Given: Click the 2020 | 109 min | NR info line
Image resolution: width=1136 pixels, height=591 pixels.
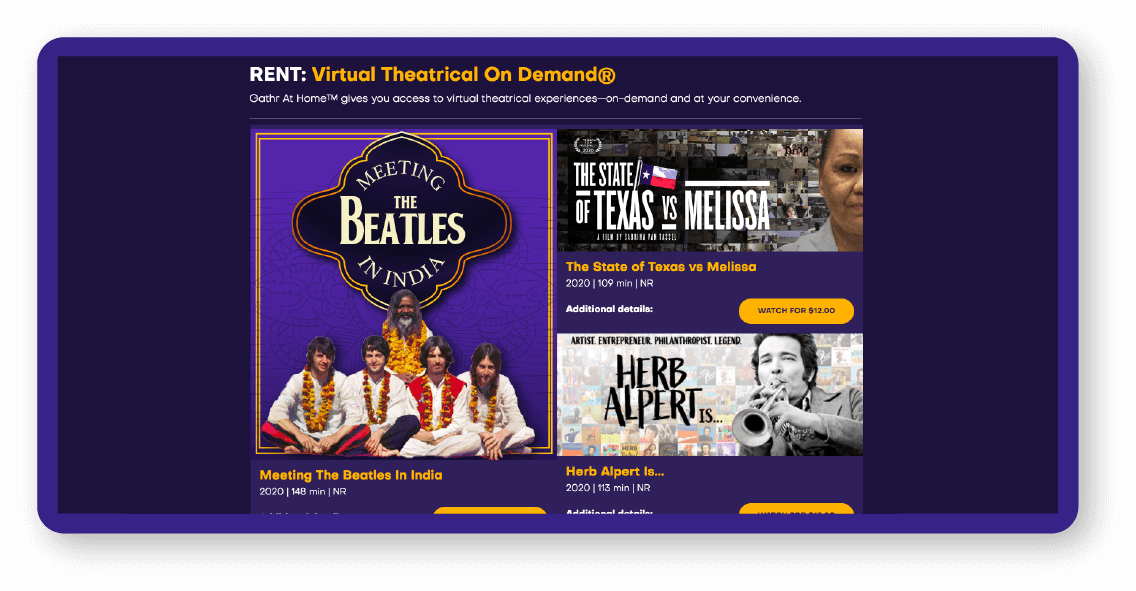Looking at the screenshot, I should click(609, 283).
